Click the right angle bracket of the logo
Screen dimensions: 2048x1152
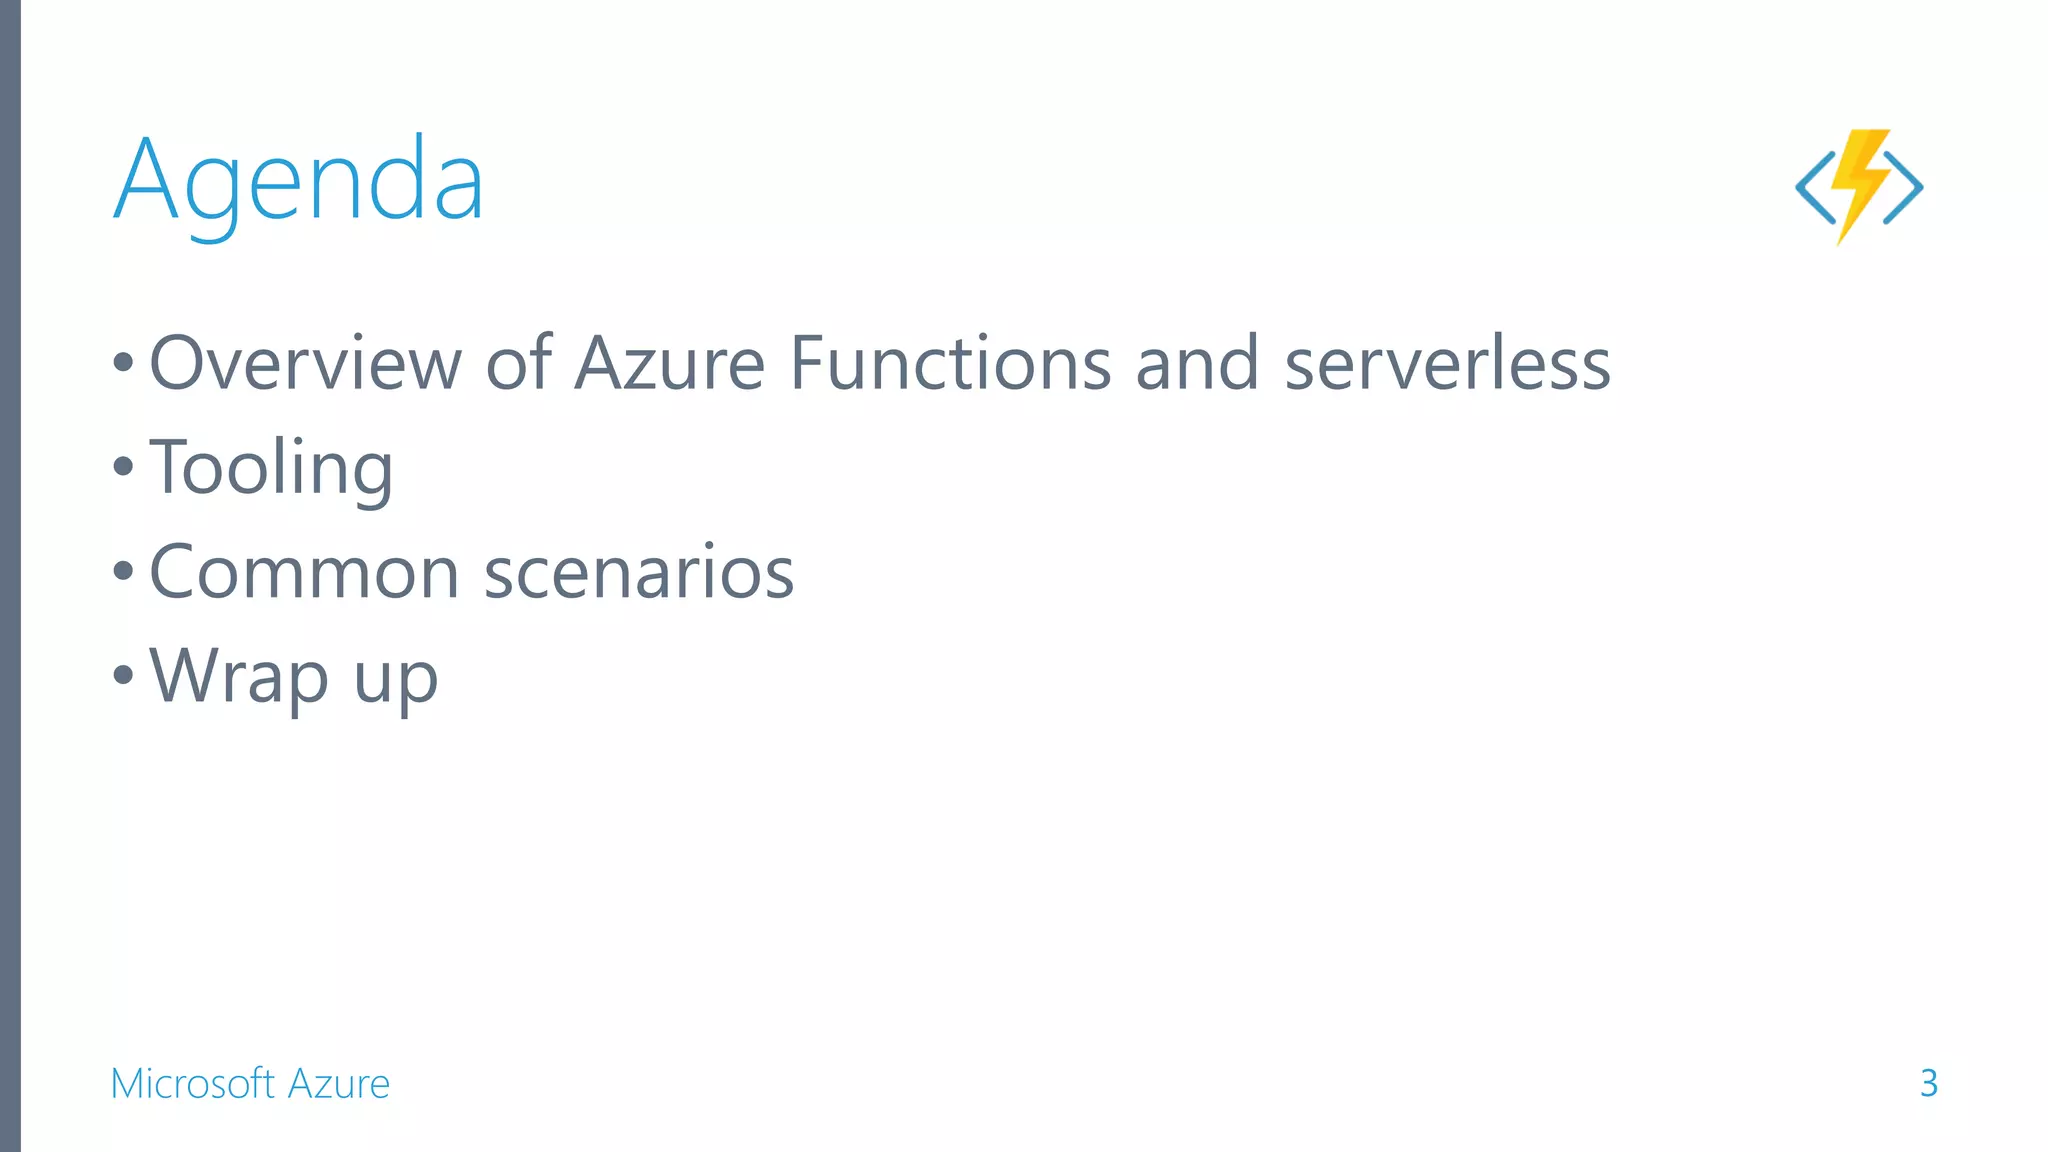[1904, 187]
